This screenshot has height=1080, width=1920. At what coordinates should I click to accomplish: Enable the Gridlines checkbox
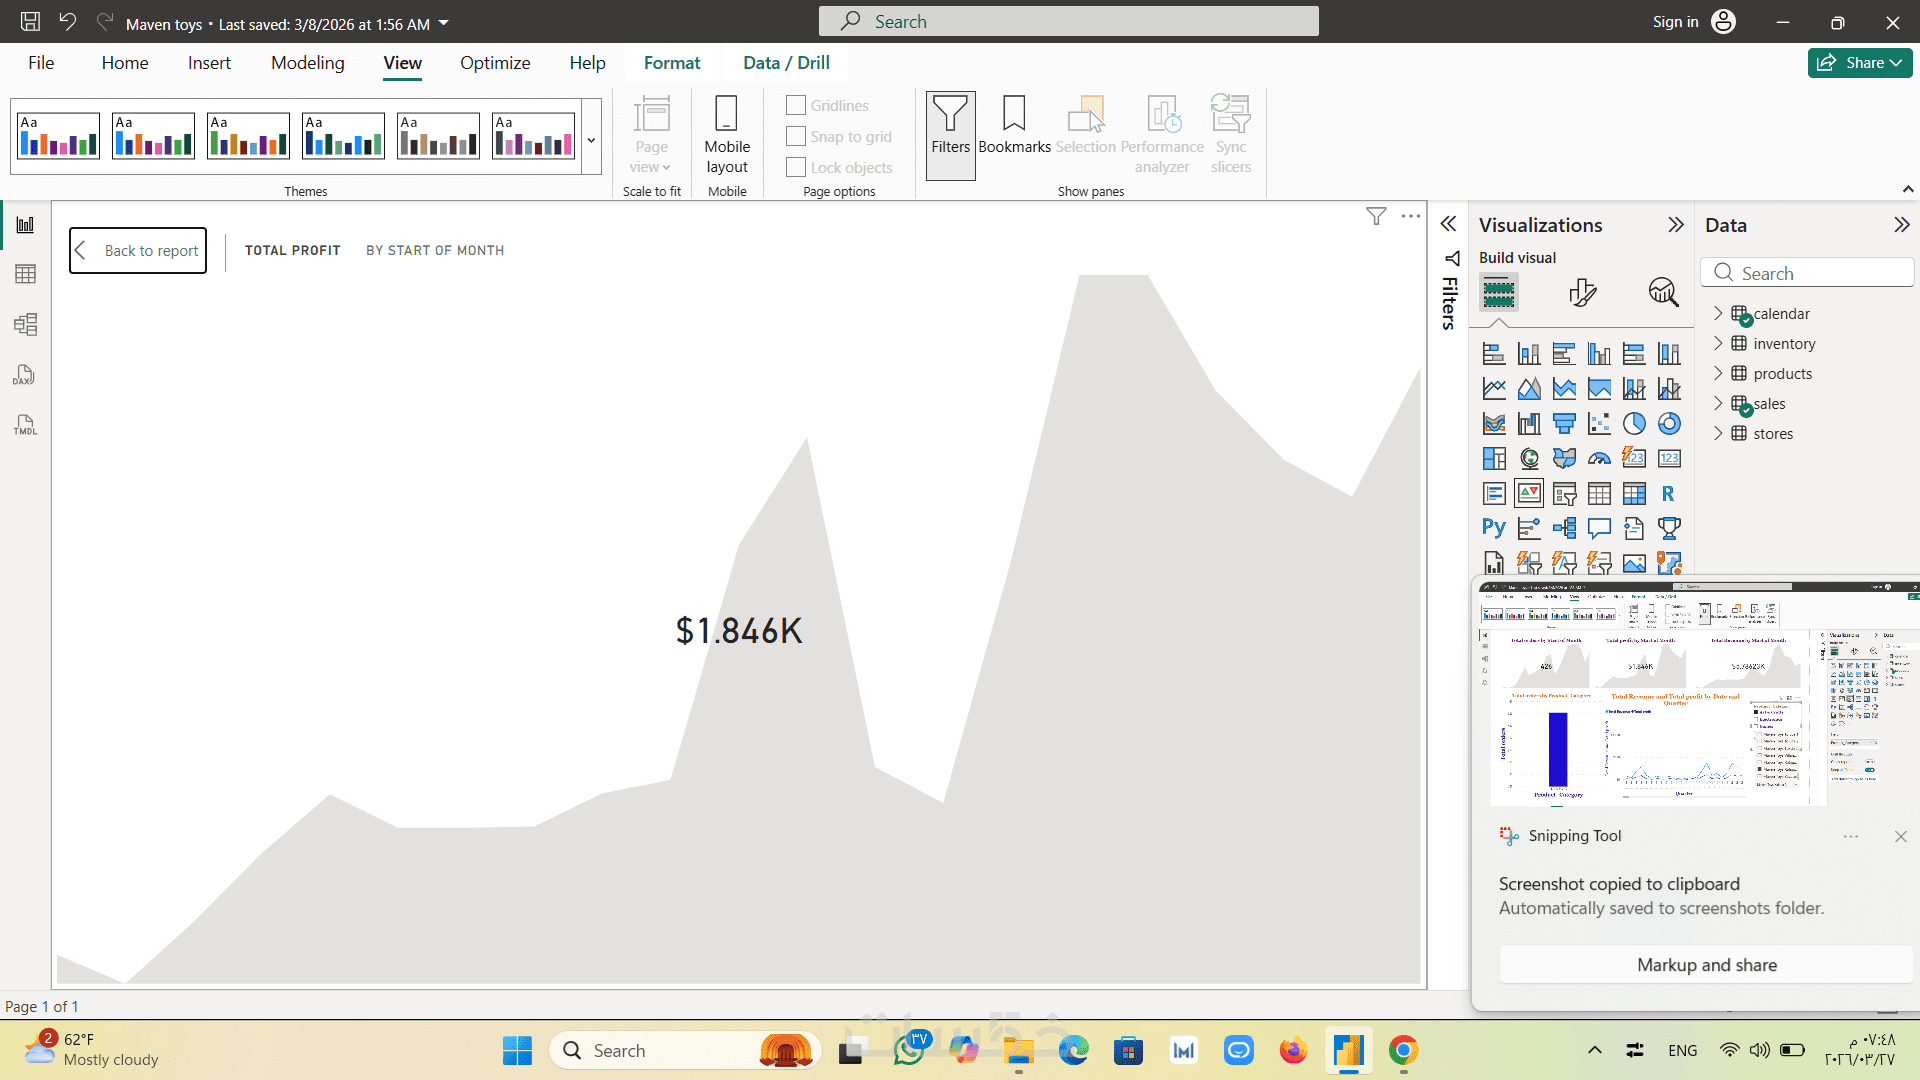(796, 105)
